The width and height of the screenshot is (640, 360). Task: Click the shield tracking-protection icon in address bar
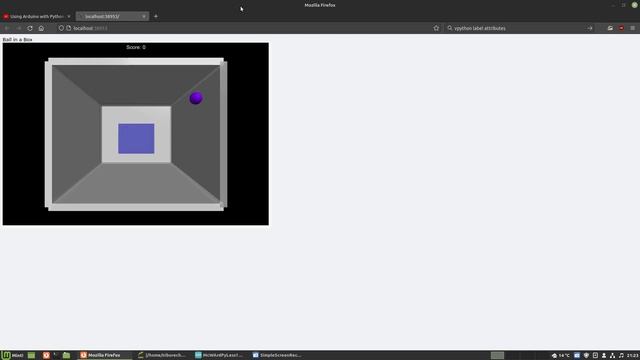[x=61, y=28]
